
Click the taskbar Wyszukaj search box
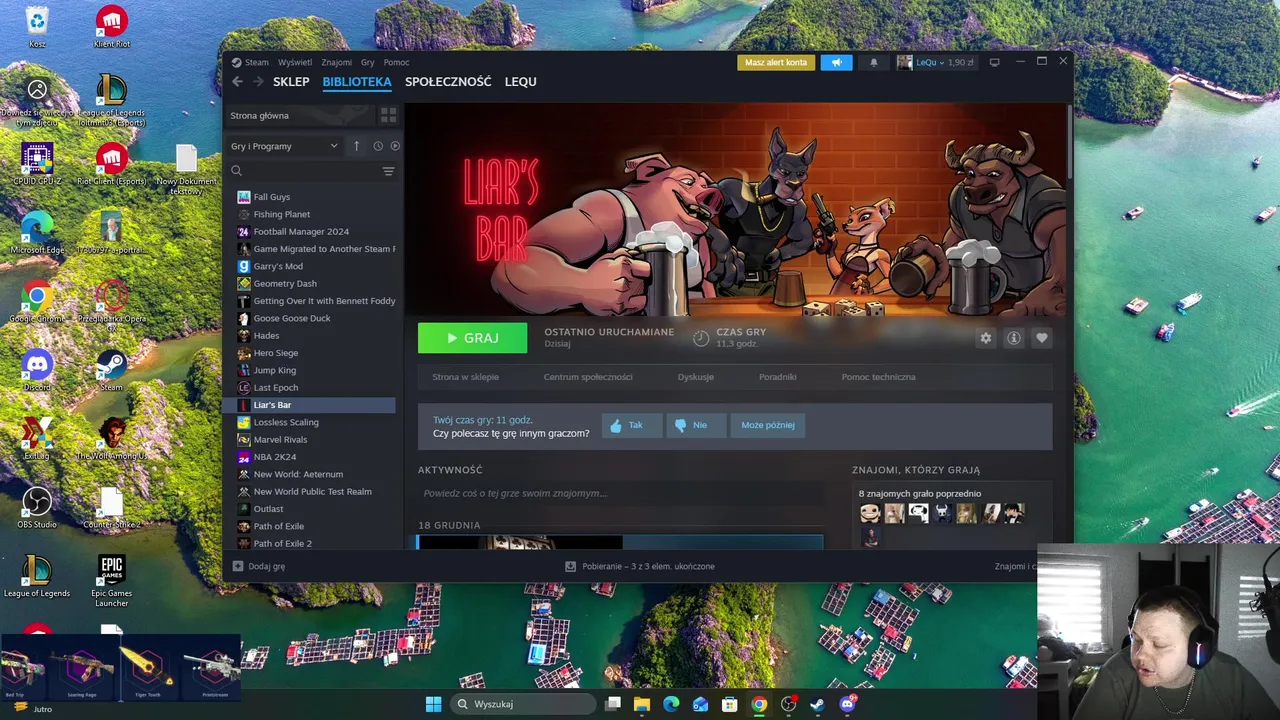(x=523, y=704)
